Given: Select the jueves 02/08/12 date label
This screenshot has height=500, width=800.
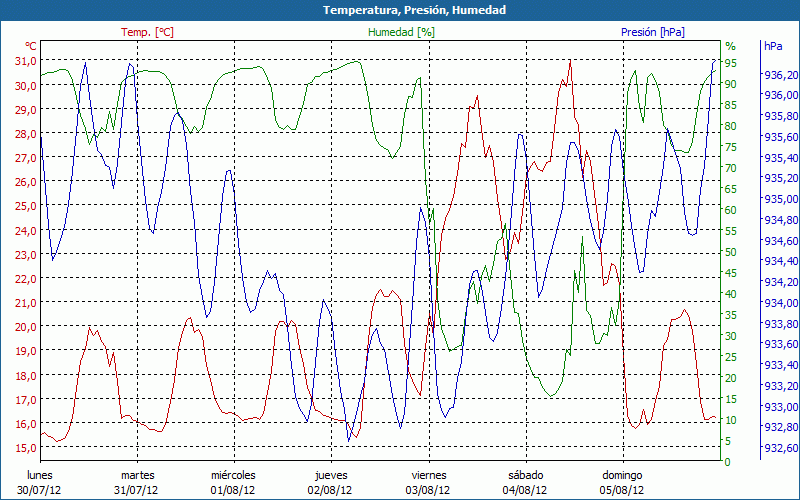Looking at the screenshot, I should [331, 482].
